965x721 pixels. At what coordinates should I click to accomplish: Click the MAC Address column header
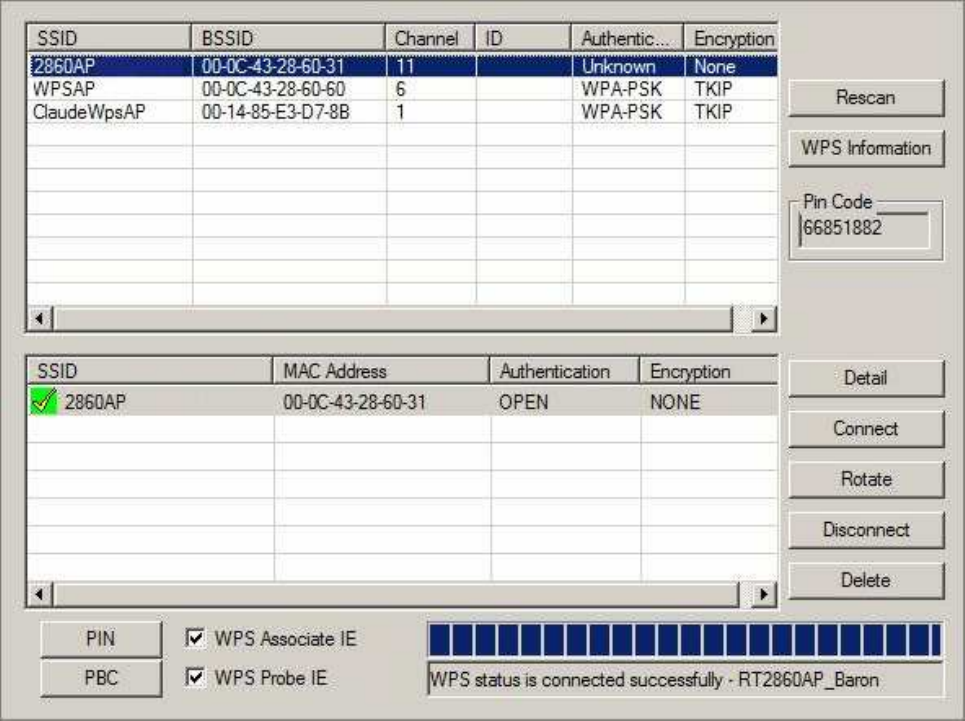tap(381, 371)
